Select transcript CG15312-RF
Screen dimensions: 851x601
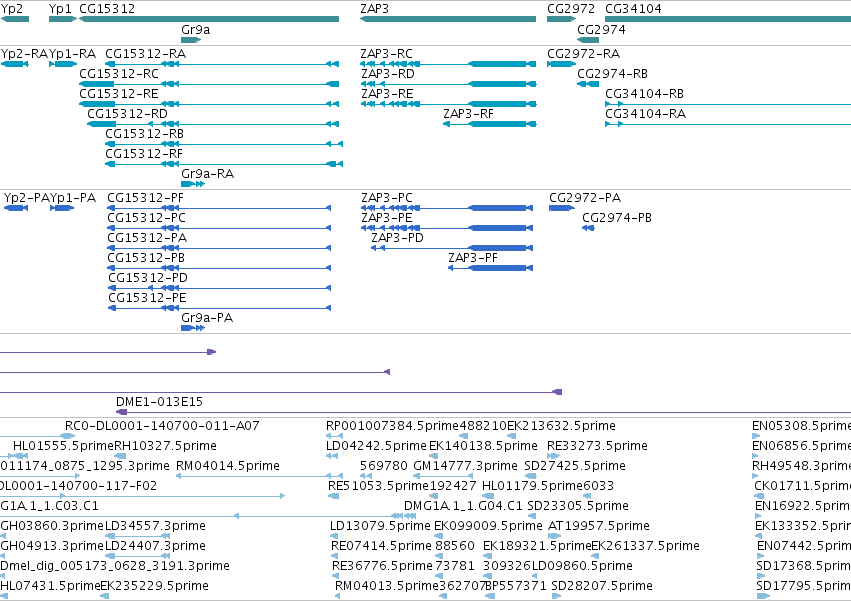point(224,165)
